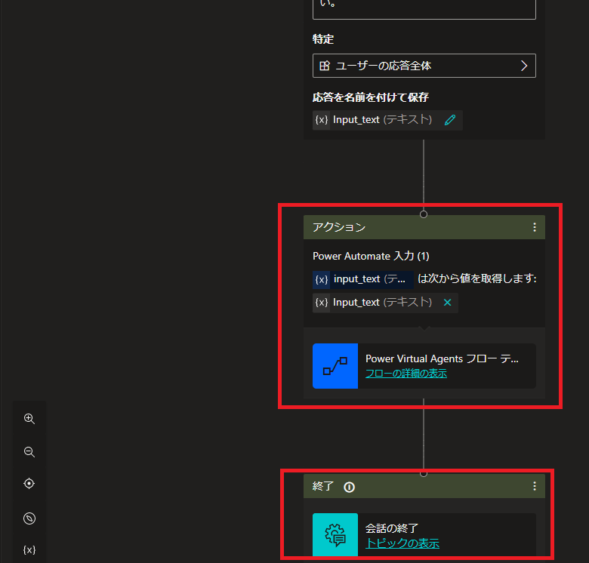Viewport: 589px width, 563px height.
Task: Open the アクション node three-dot menu
Action: pyautogui.click(x=535, y=227)
